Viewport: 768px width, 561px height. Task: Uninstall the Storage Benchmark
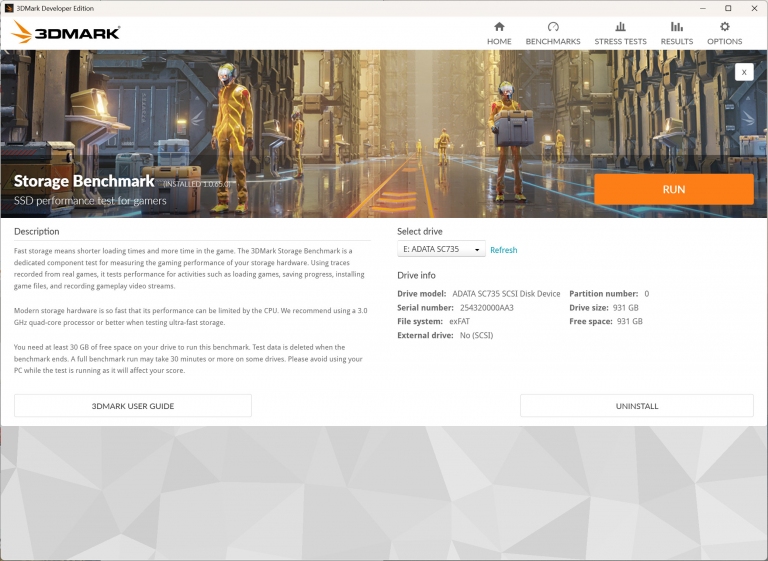pos(636,406)
